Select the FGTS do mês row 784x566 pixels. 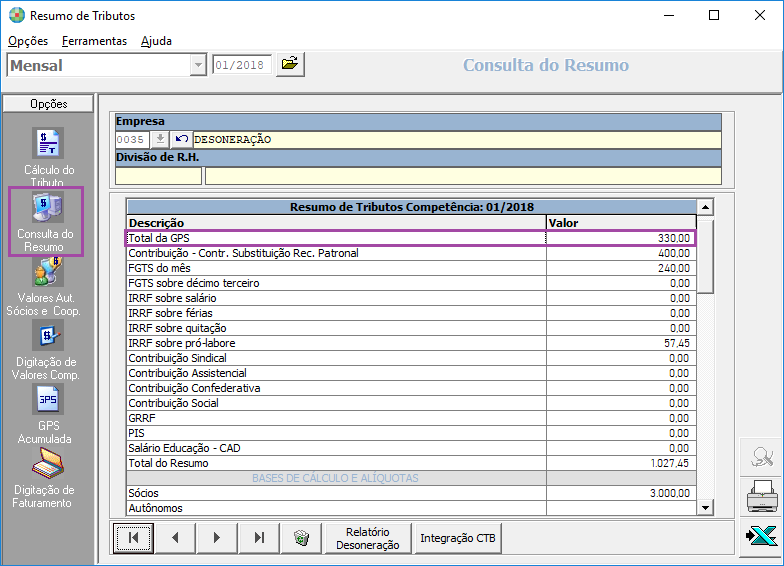click(x=411, y=268)
